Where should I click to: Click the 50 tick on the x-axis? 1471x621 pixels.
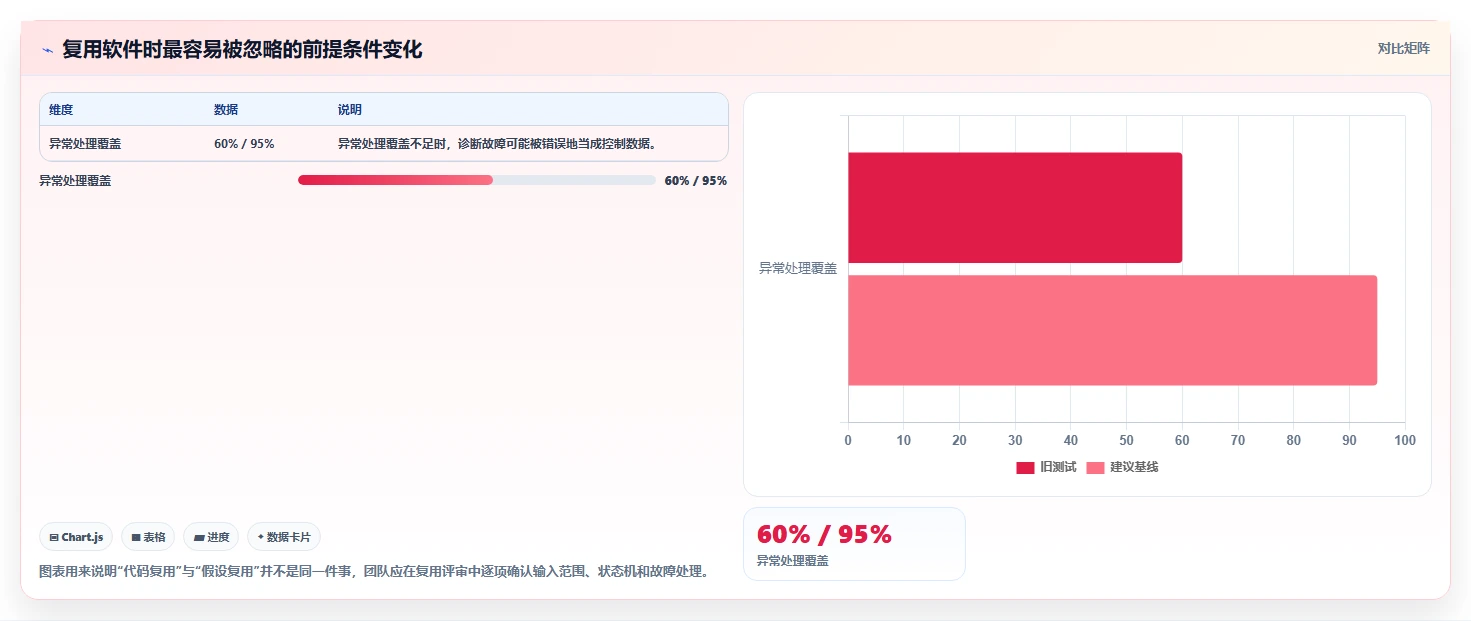click(1126, 441)
